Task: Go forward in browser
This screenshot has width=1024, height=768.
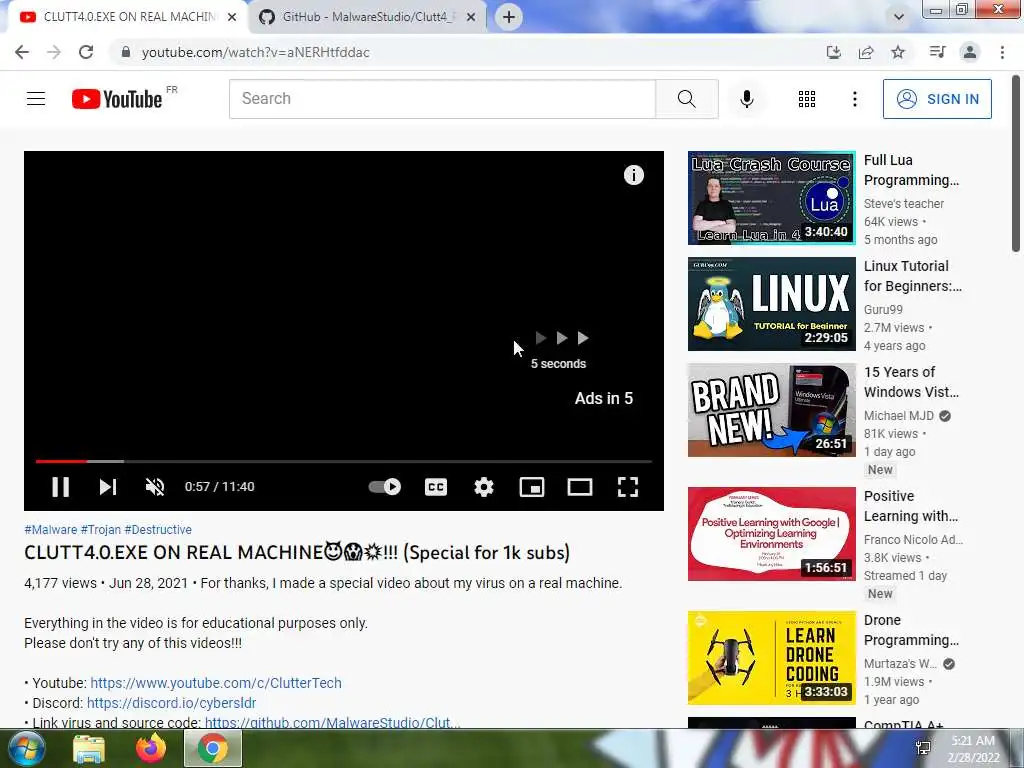Action: (x=54, y=52)
